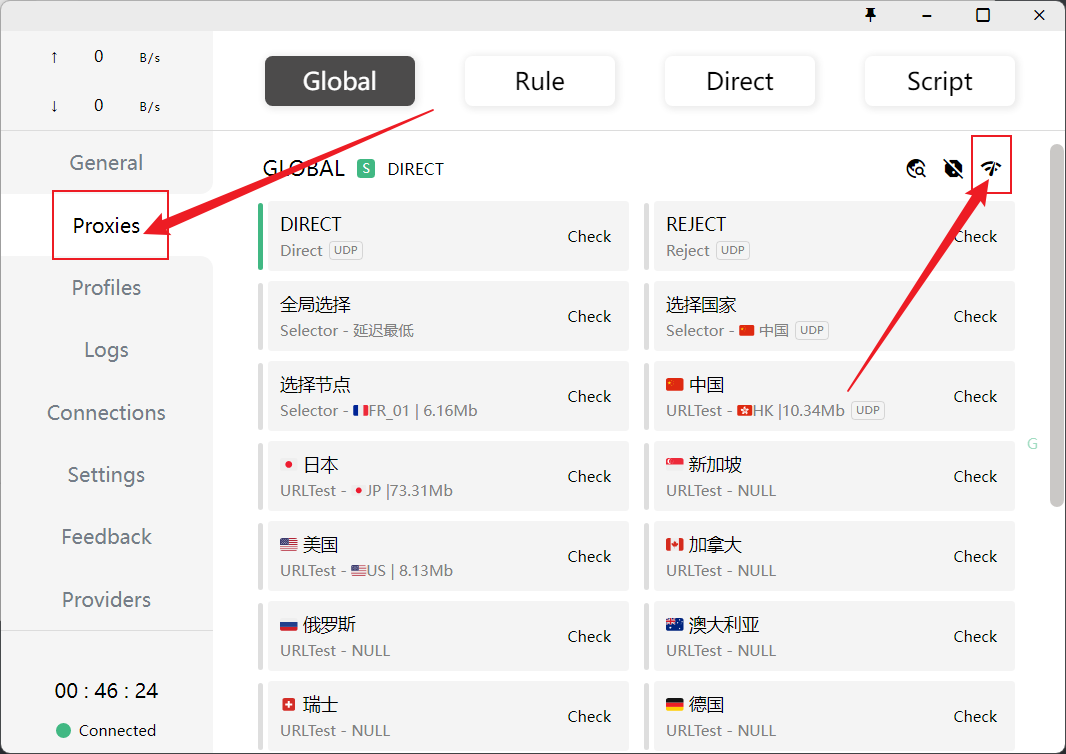Click the China flag on the 中国 card
Screen dimensions: 1066x754
point(675,385)
